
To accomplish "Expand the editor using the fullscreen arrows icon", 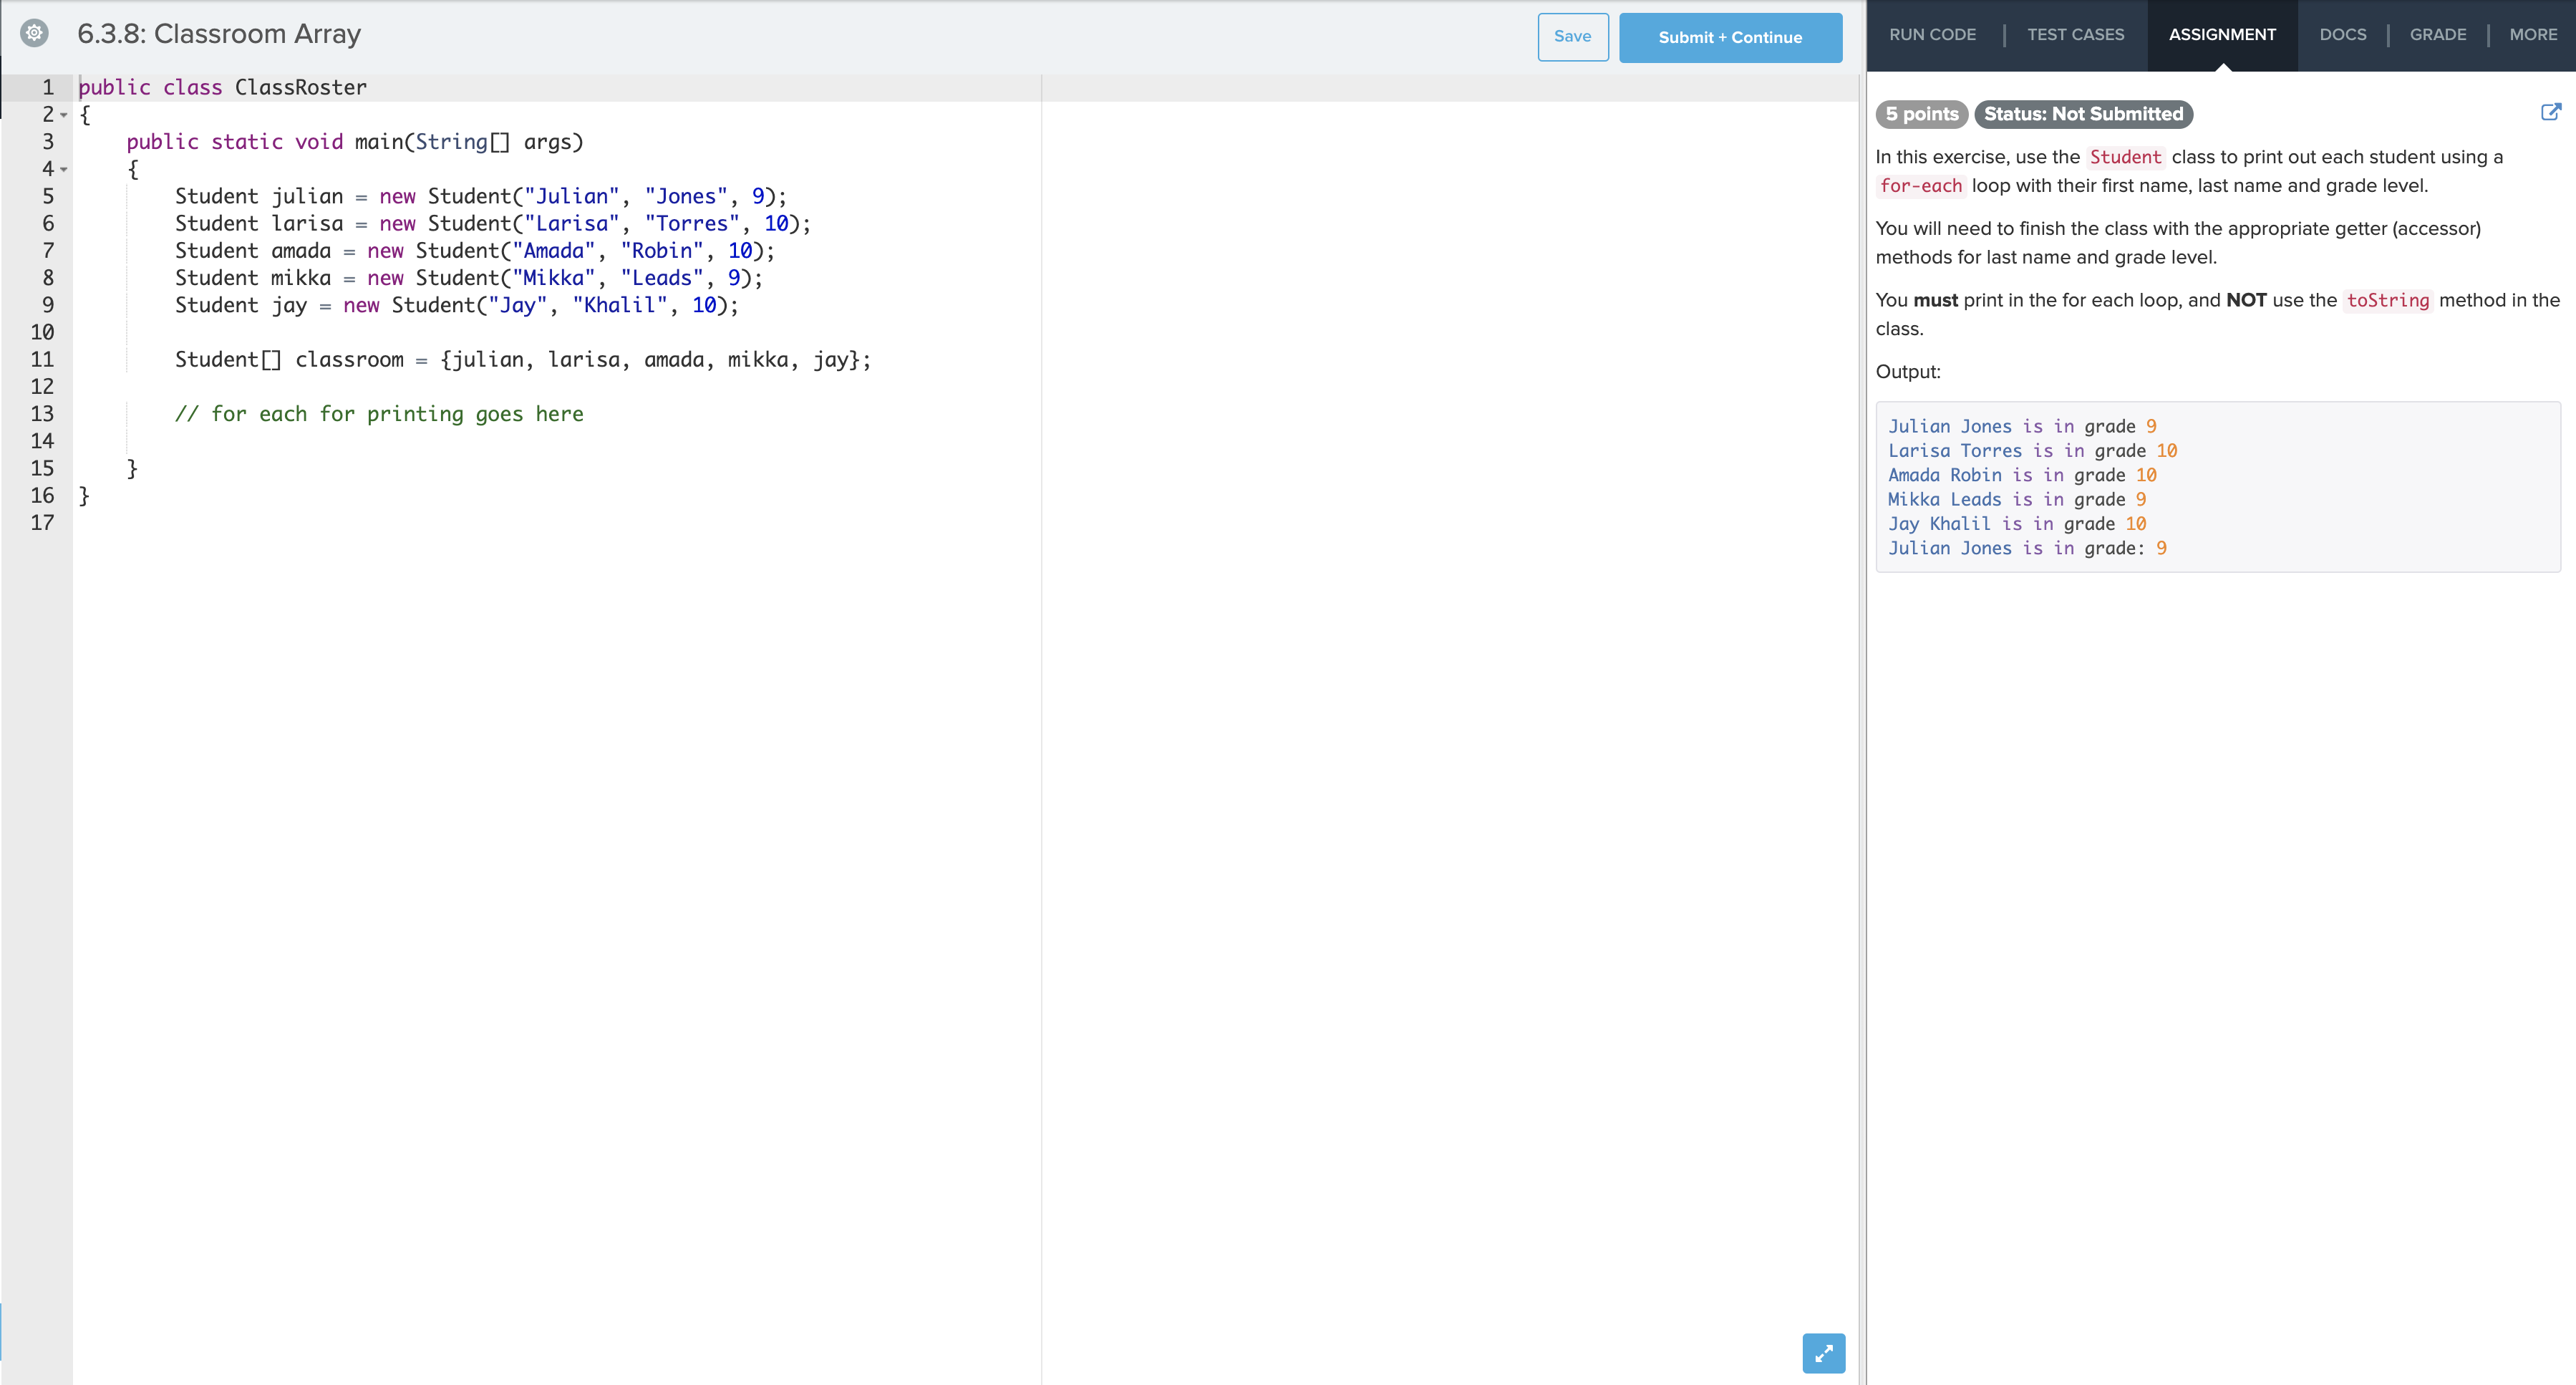I will click(1824, 1353).
